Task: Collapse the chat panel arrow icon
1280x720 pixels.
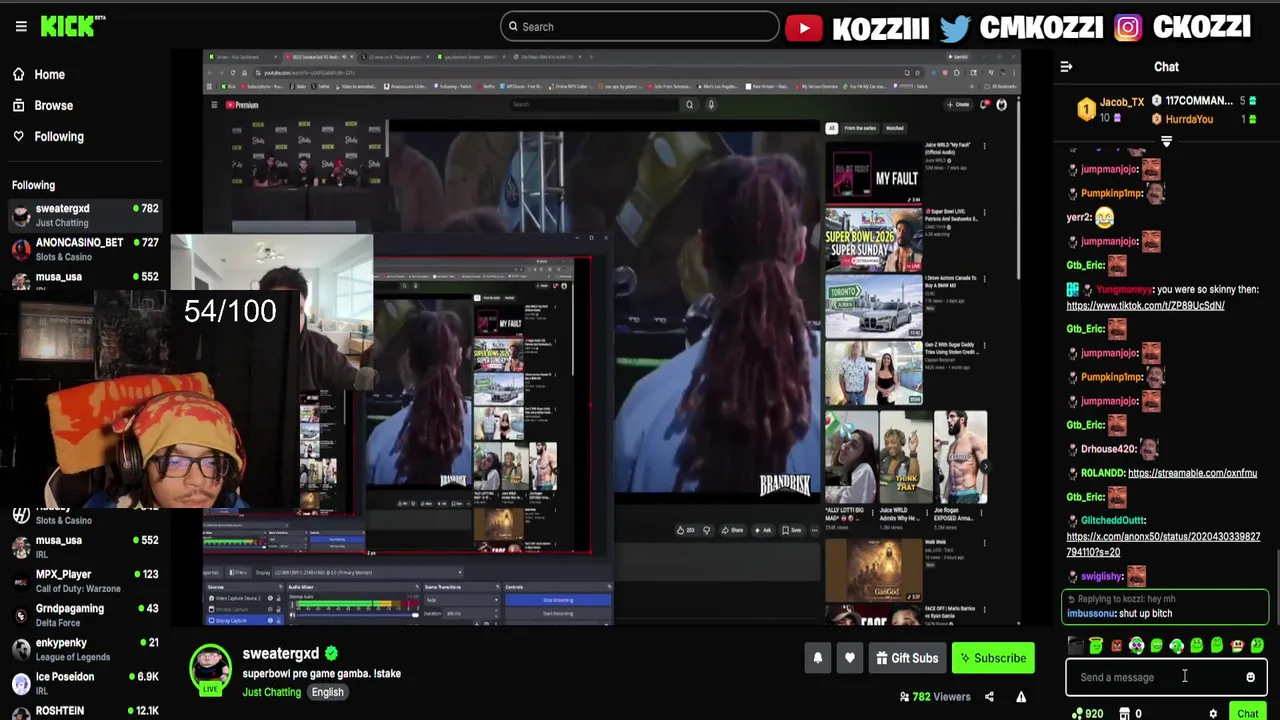Action: pos(1066,67)
